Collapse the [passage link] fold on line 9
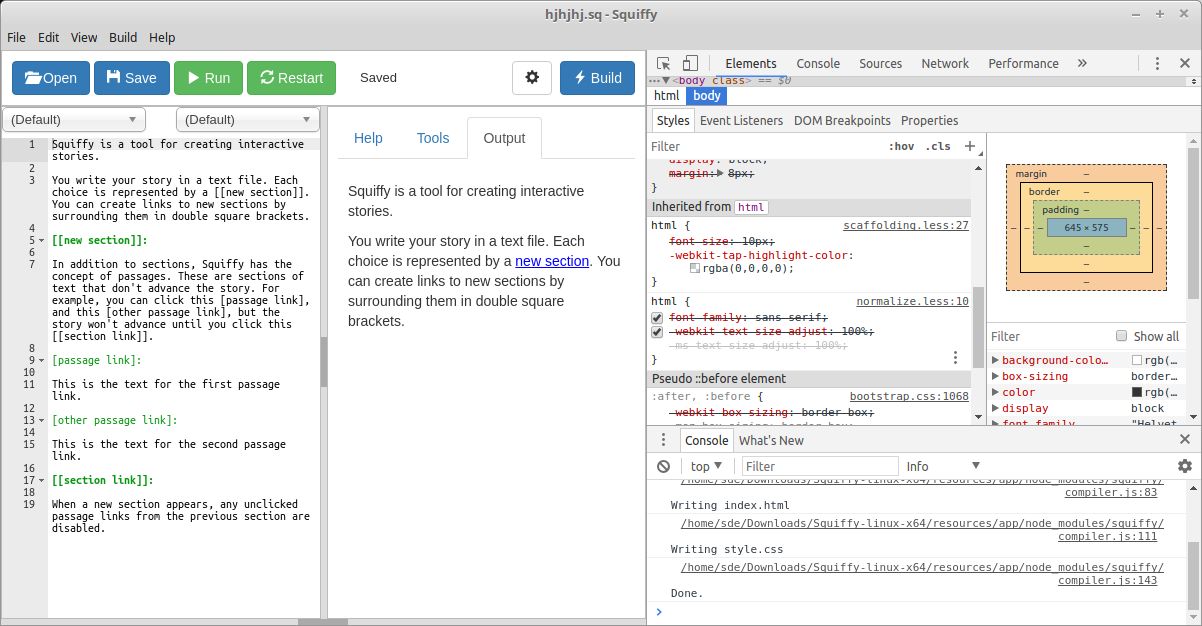This screenshot has height=626, width=1202. click(41, 361)
